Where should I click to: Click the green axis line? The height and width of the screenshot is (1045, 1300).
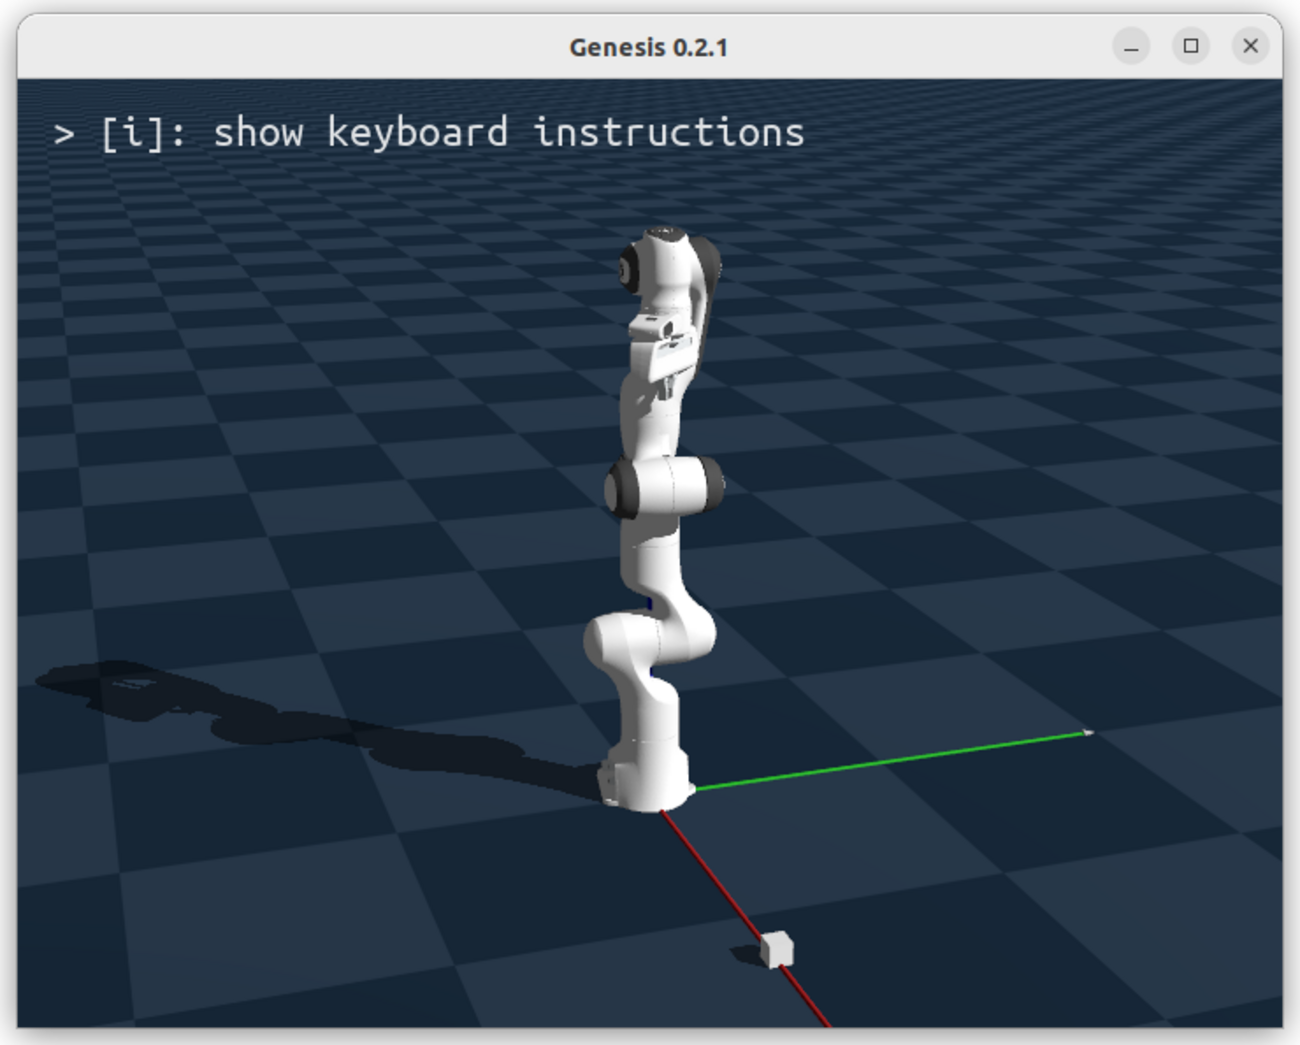(892, 761)
